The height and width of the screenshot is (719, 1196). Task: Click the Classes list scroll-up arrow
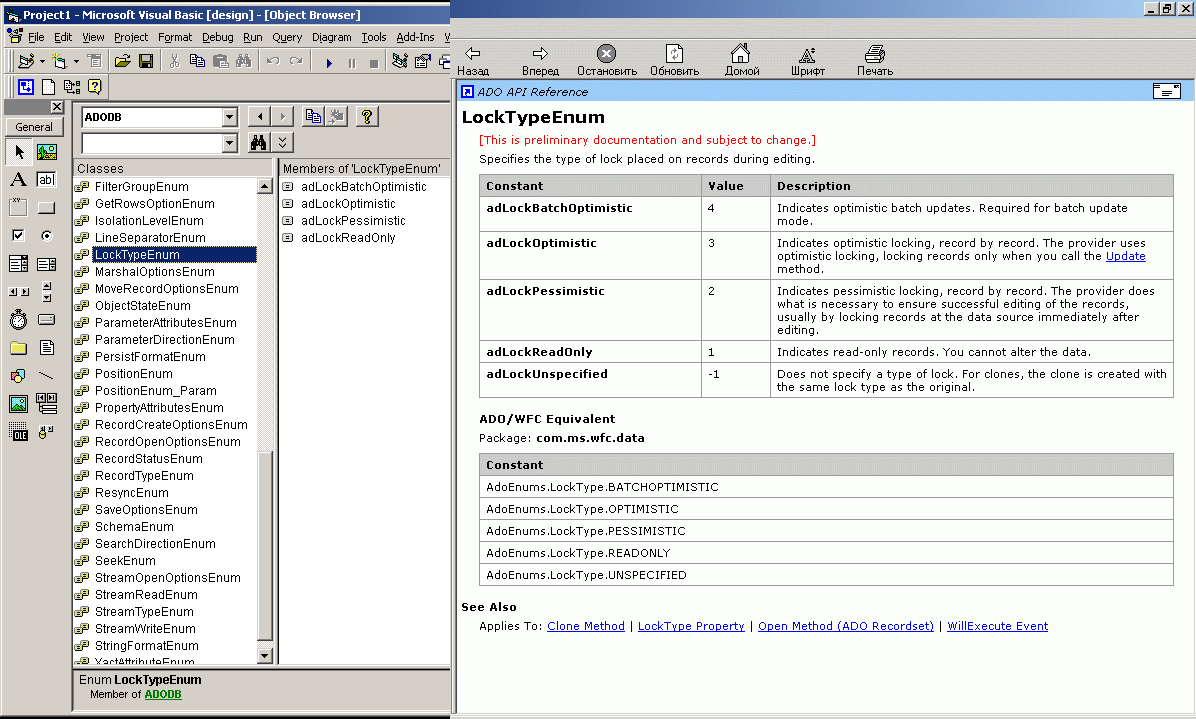[265, 186]
